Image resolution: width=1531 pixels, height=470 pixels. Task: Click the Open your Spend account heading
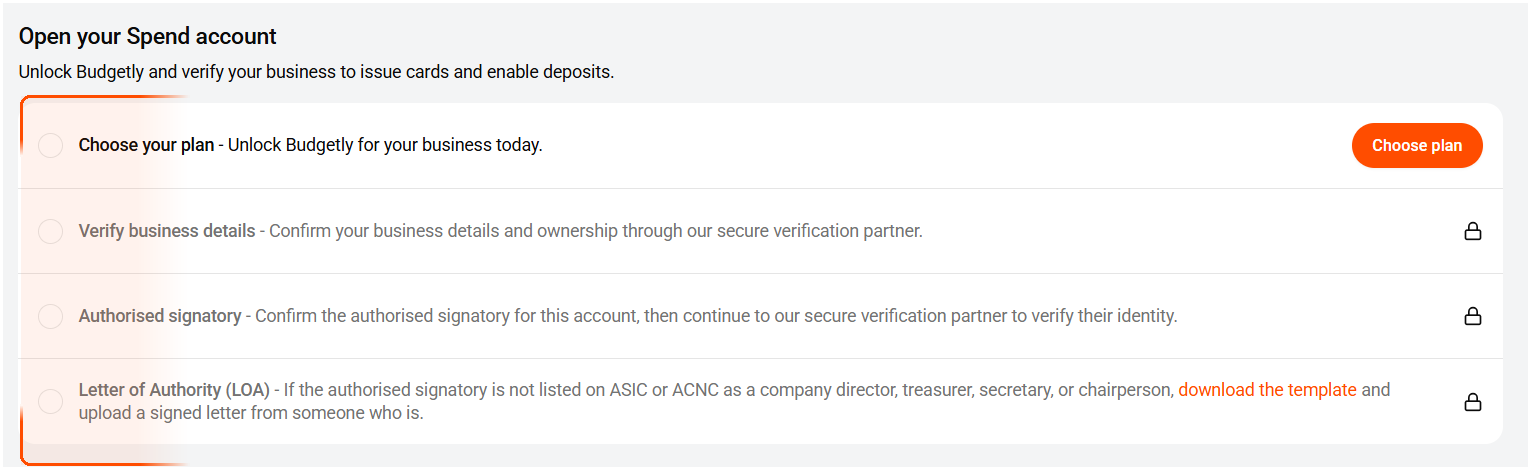coord(148,37)
